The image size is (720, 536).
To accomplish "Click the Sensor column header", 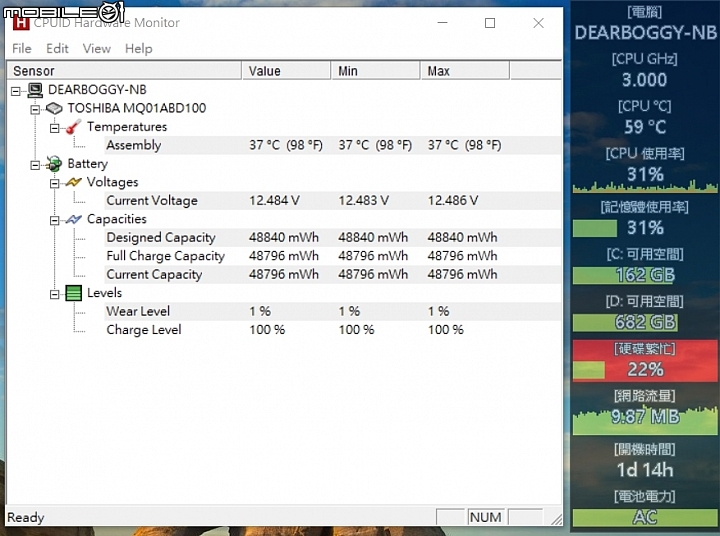I will (124, 71).
